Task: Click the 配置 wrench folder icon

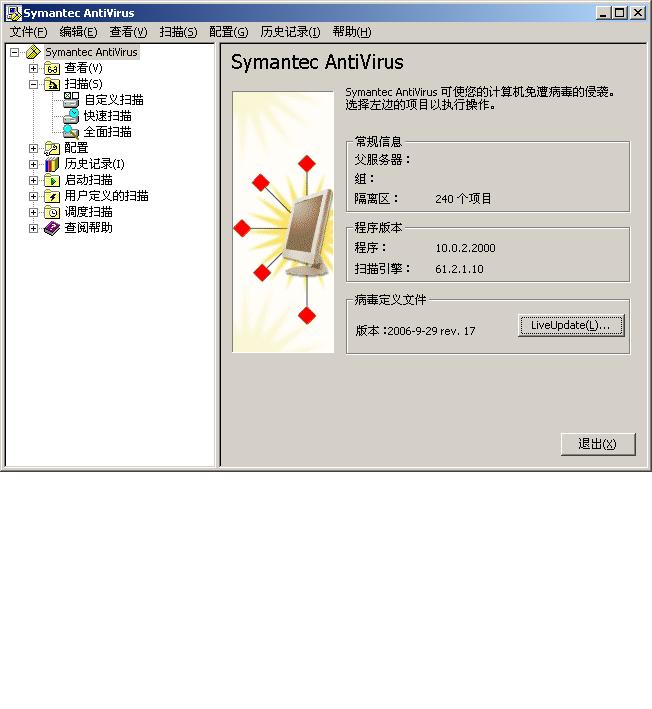Action: 52,148
